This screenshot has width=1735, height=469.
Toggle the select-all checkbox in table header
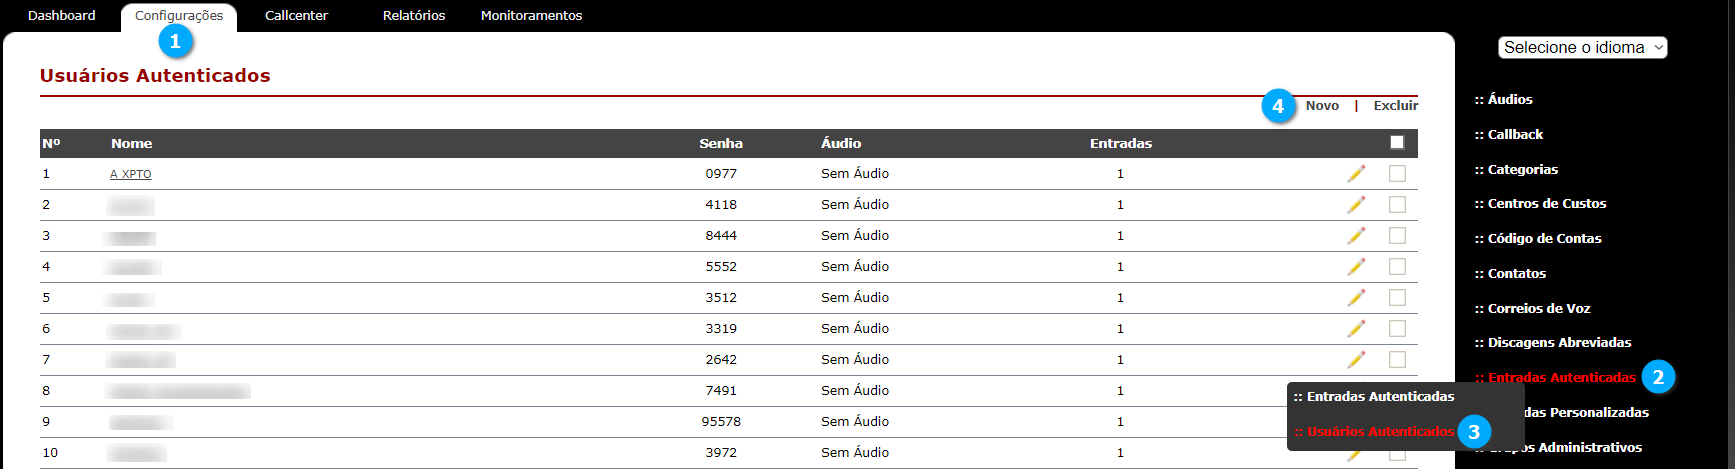tap(1397, 143)
